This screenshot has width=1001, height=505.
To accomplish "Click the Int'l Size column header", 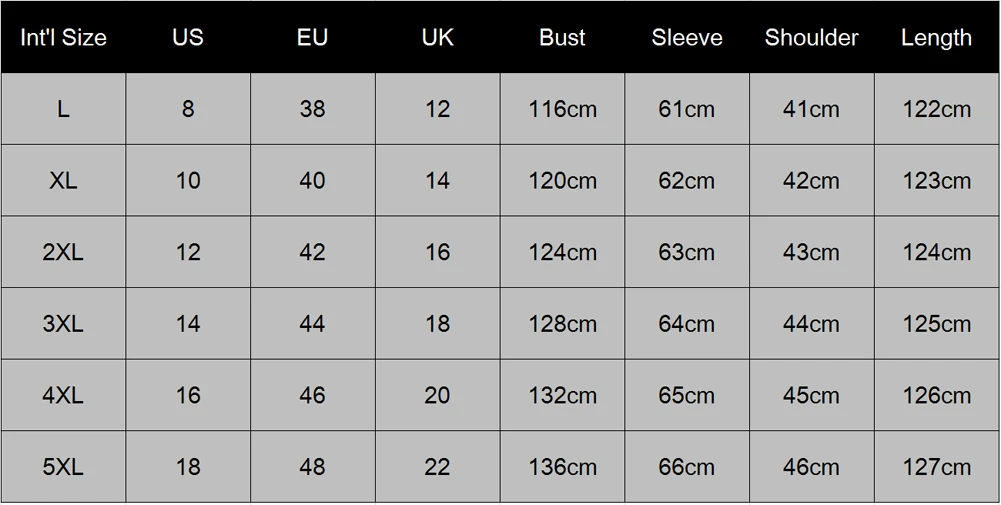I will 63,38.
